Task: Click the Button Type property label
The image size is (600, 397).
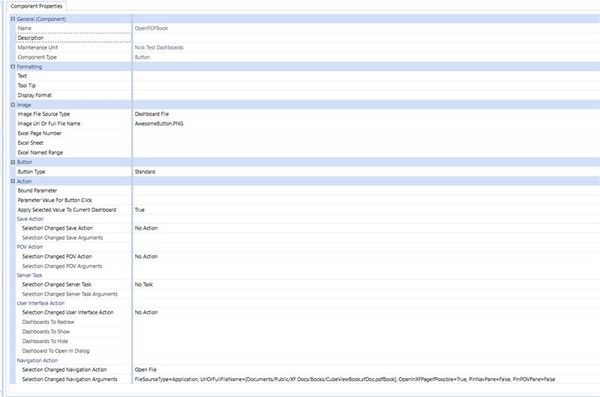Action: (x=31, y=172)
